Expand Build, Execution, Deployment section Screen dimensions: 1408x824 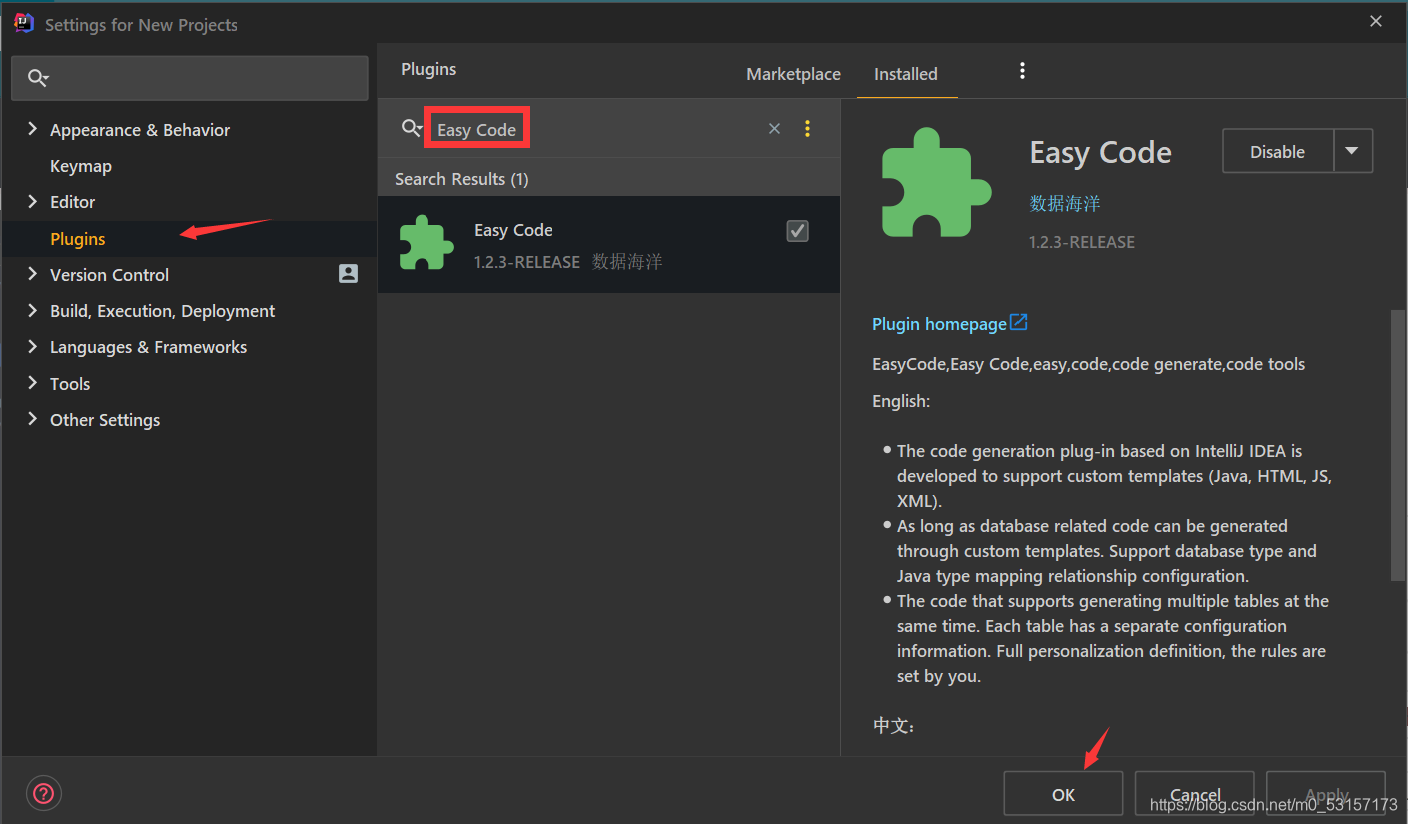(x=32, y=310)
